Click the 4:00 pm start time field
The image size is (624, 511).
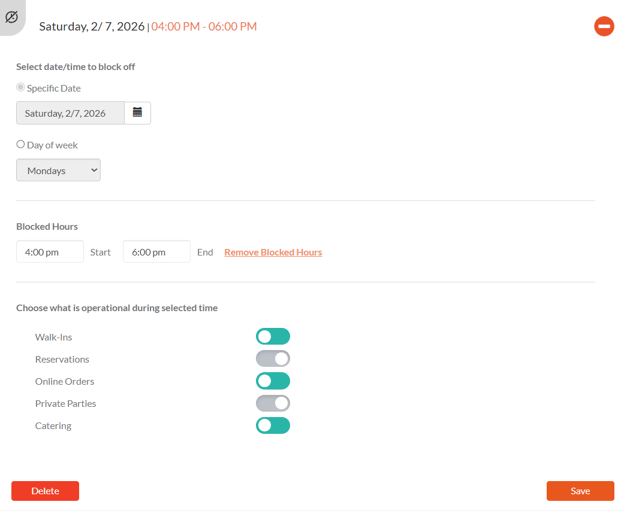[50, 252]
